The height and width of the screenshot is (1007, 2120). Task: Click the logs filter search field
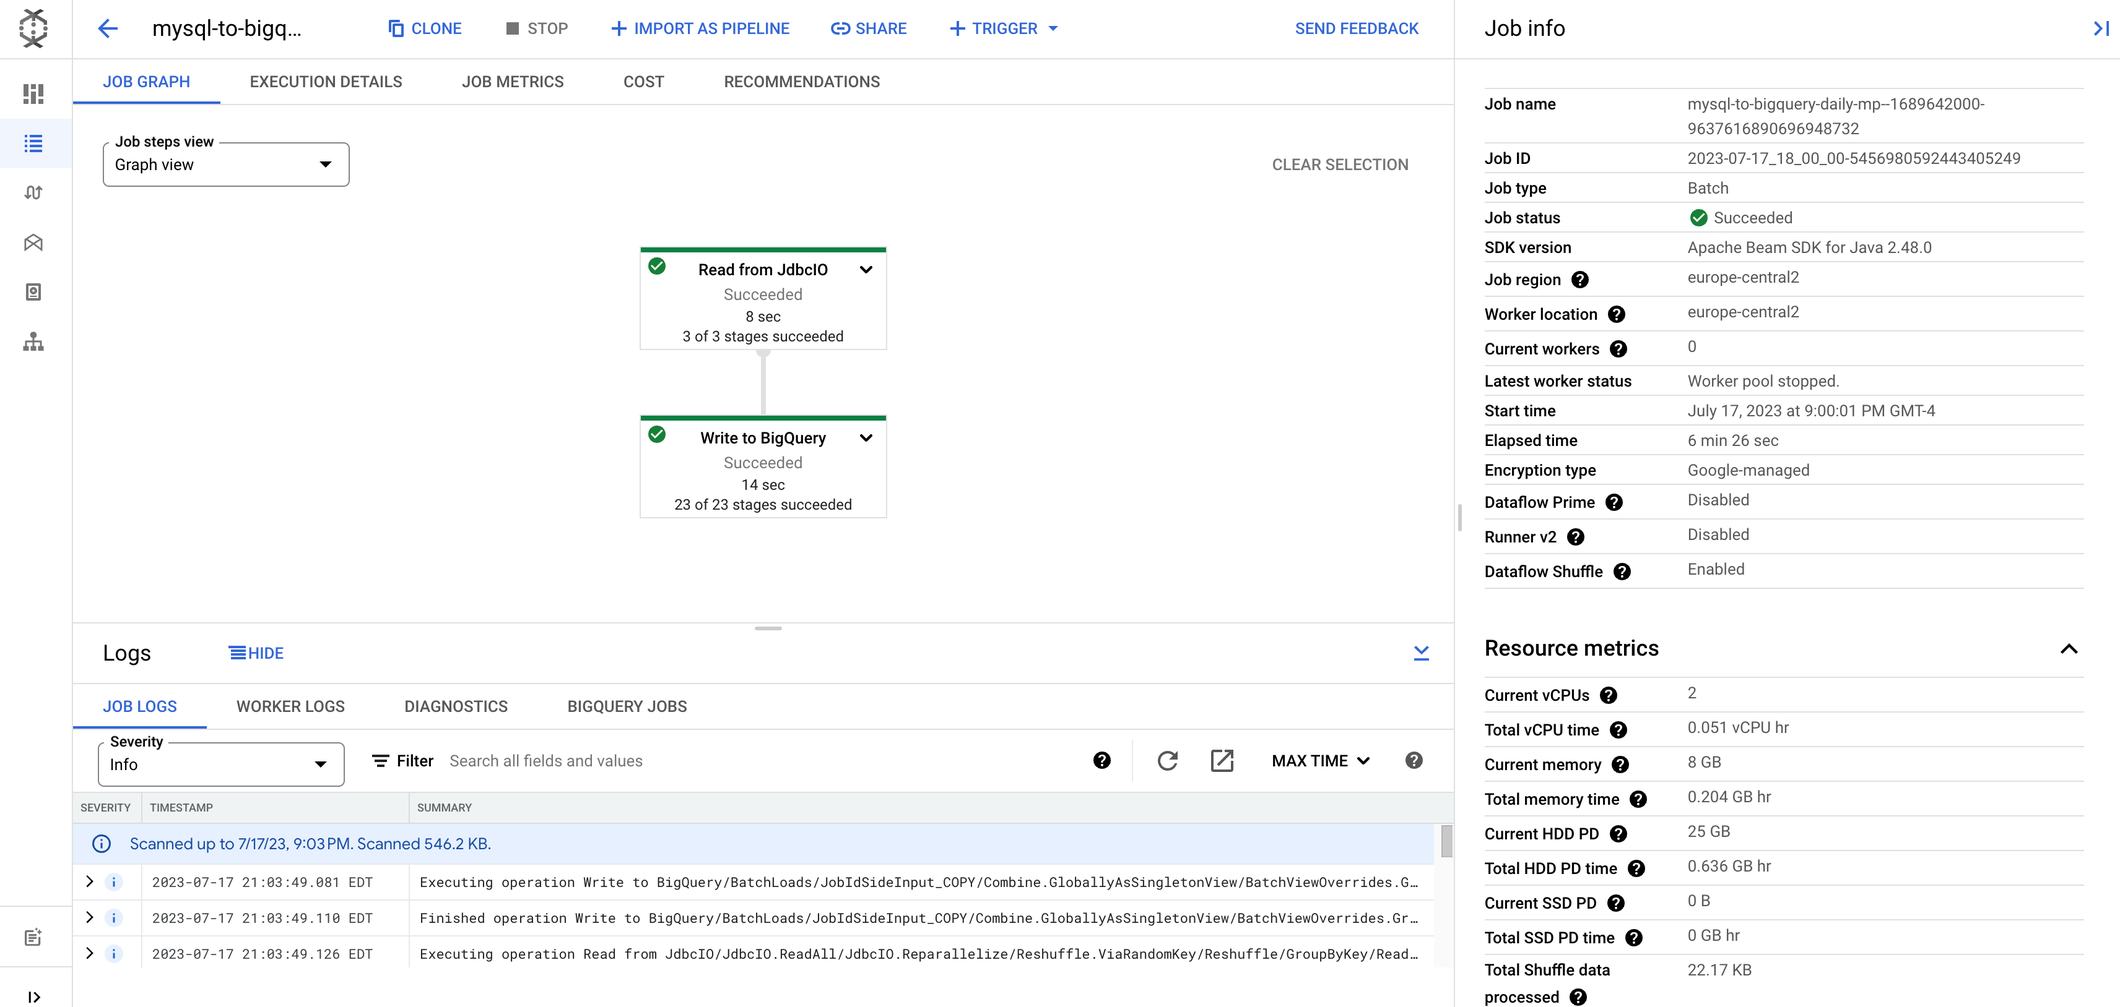point(760,761)
